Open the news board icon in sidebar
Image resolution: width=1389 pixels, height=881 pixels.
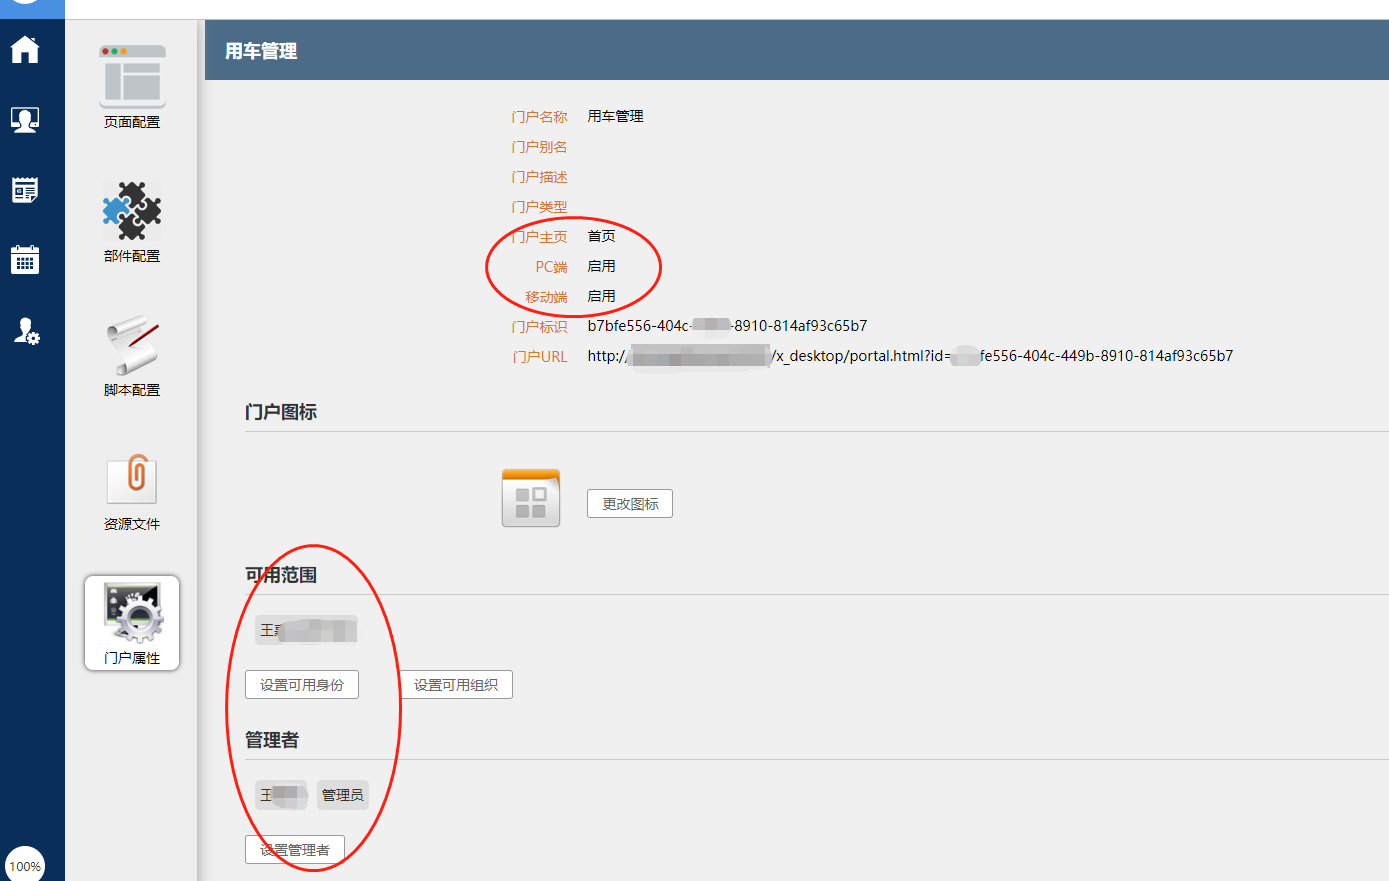point(25,190)
